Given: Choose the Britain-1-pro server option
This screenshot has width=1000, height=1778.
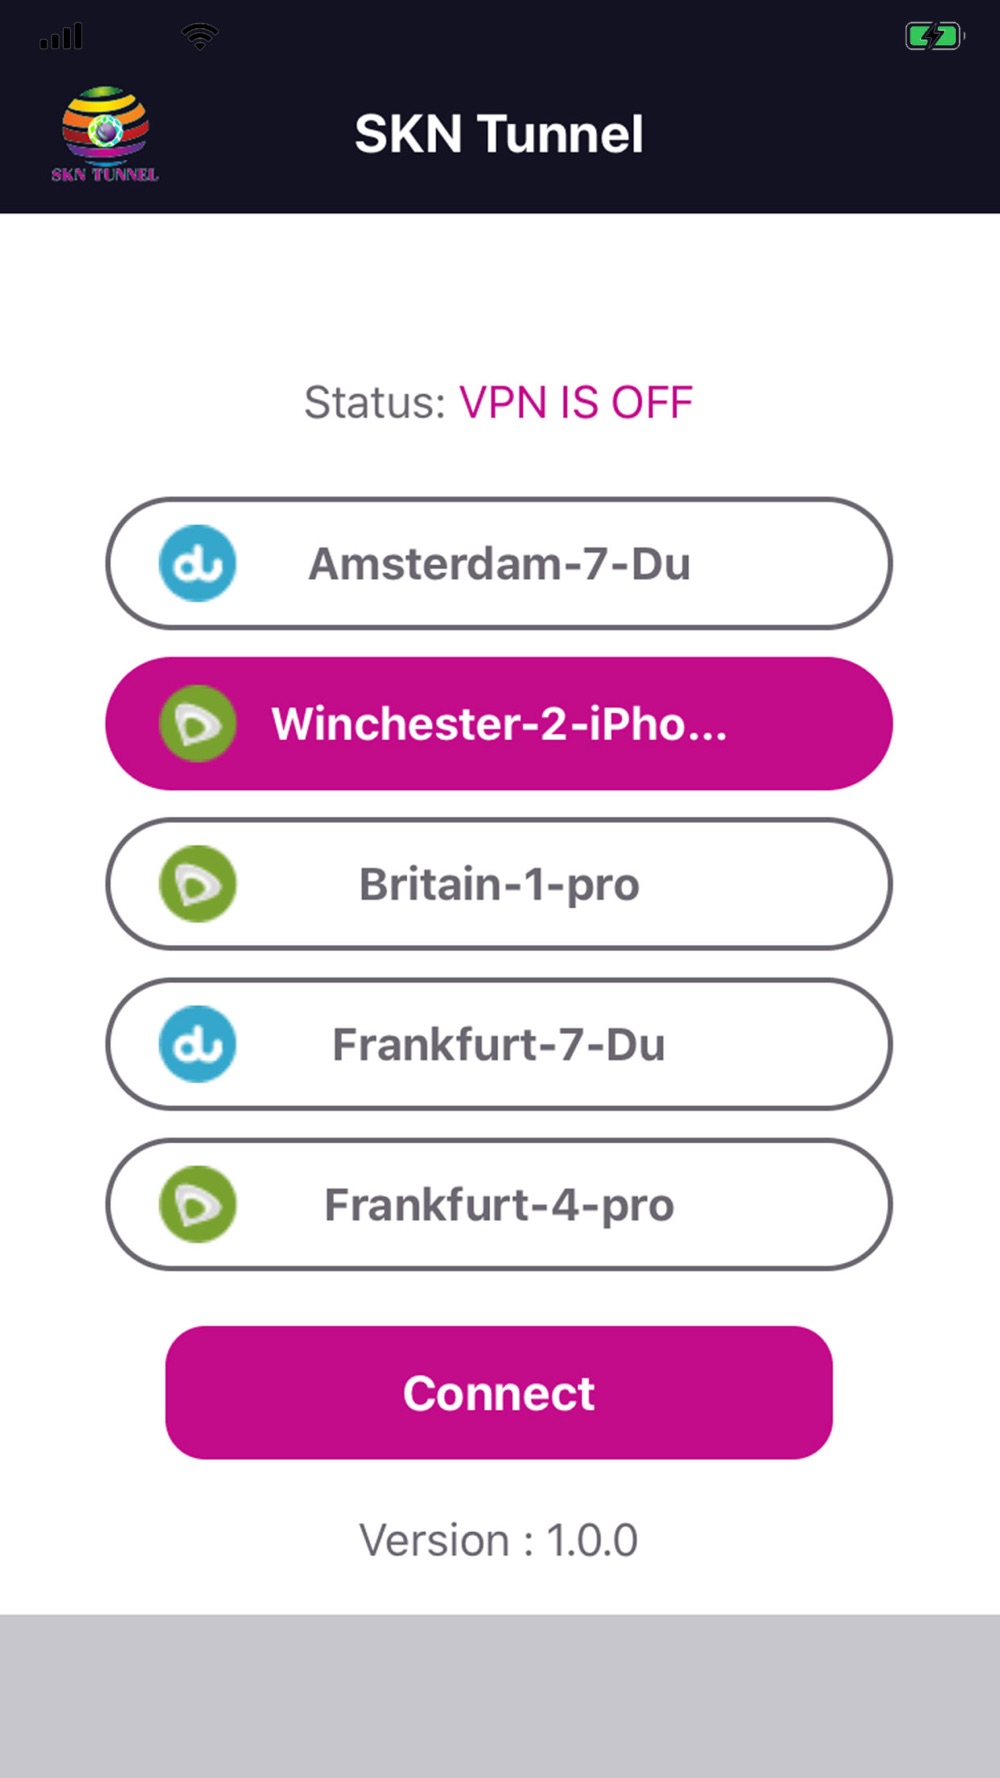Looking at the screenshot, I should [499, 884].
